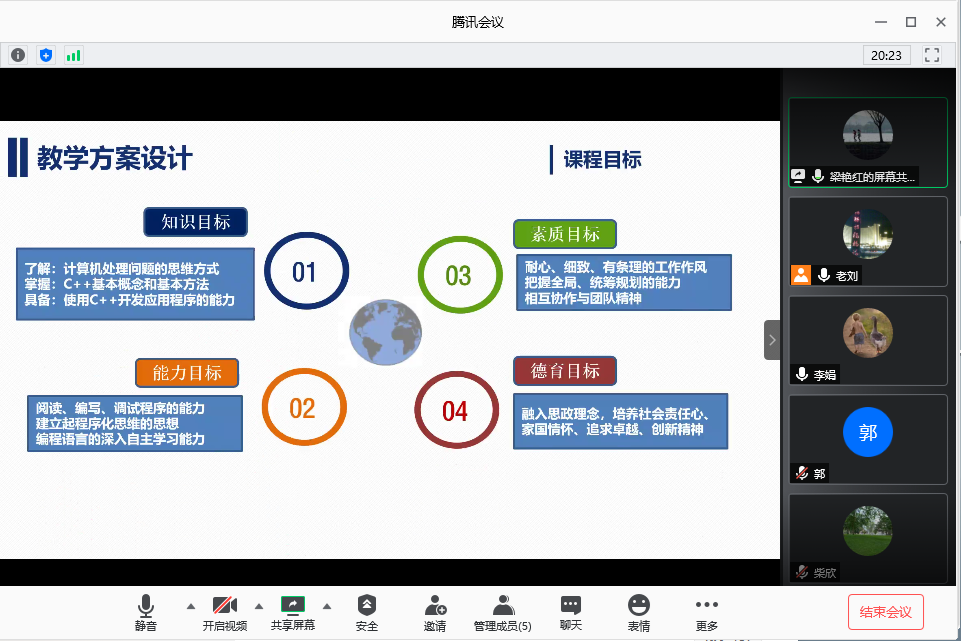Open the Emoji (表情) reactions
This screenshot has height=641, width=961.
click(638, 612)
